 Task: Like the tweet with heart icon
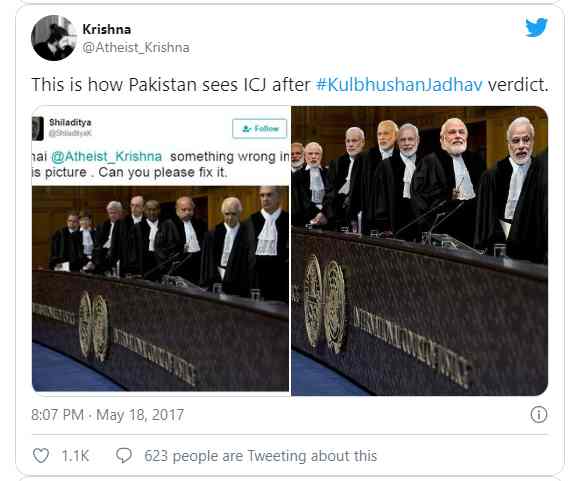point(41,455)
